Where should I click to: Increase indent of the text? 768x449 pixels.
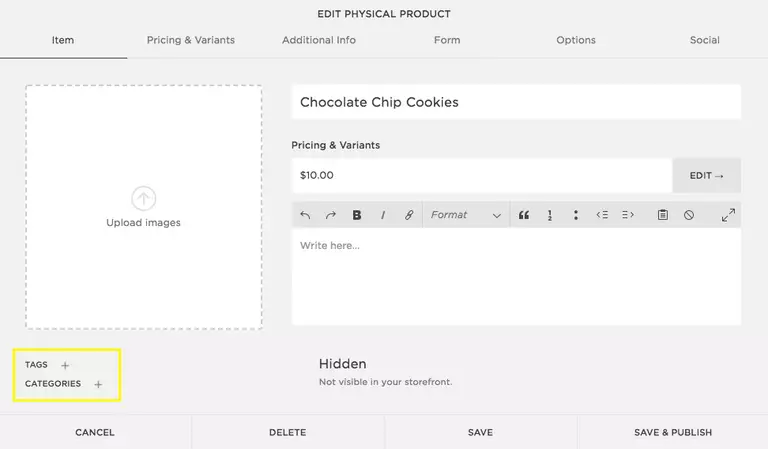pyautogui.click(x=628, y=215)
